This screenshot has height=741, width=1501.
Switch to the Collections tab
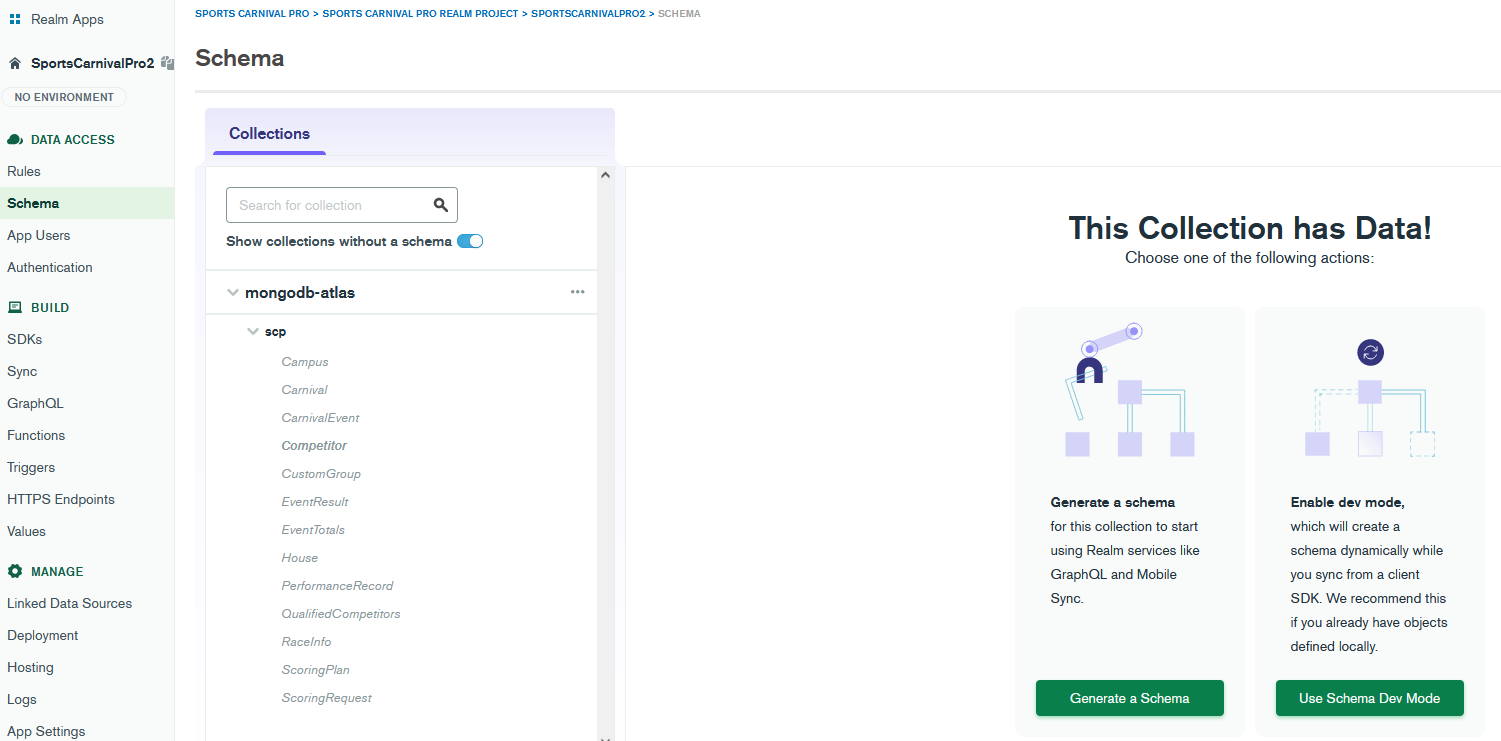point(269,134)
